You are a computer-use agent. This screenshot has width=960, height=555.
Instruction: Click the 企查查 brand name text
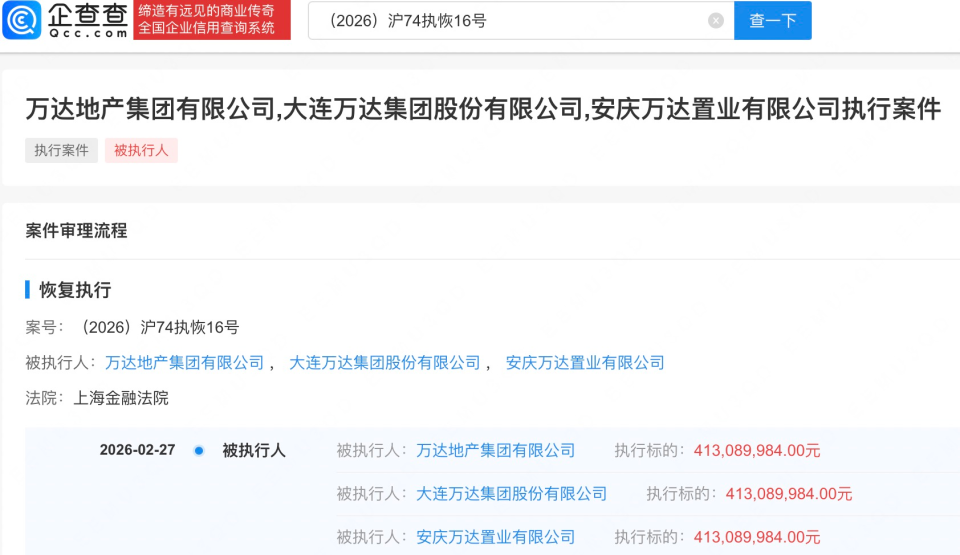[x=88, y=13]
